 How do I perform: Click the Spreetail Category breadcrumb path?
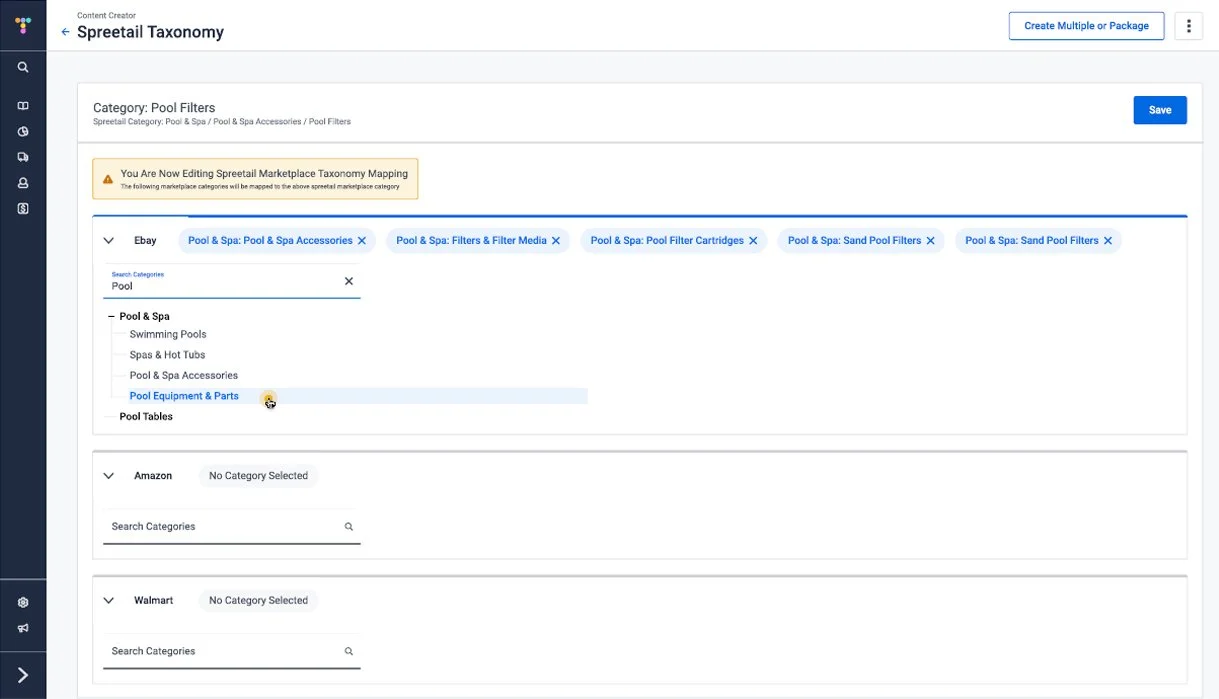[x=222, y=122]
